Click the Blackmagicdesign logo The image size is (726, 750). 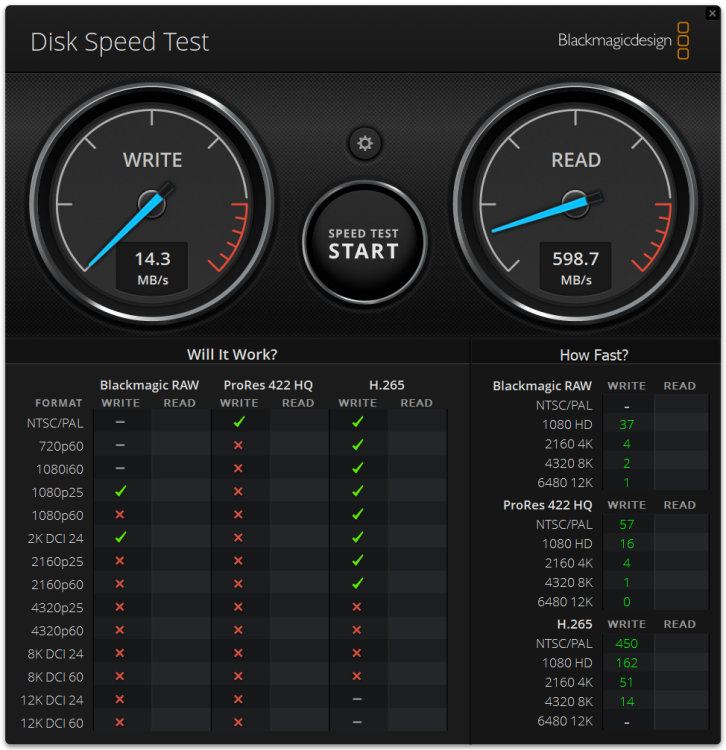[623, 41]
